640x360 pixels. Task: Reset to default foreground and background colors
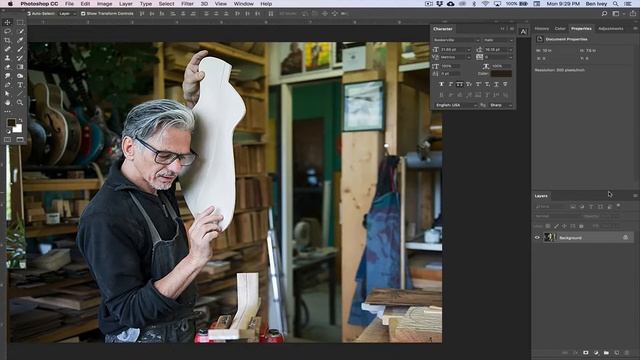point(8,132)
